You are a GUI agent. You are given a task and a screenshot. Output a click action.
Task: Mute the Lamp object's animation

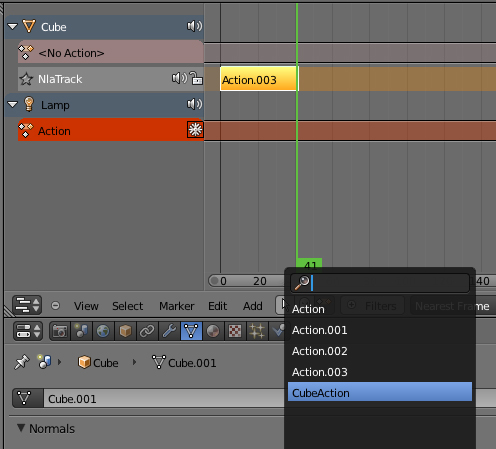(194, 104)
